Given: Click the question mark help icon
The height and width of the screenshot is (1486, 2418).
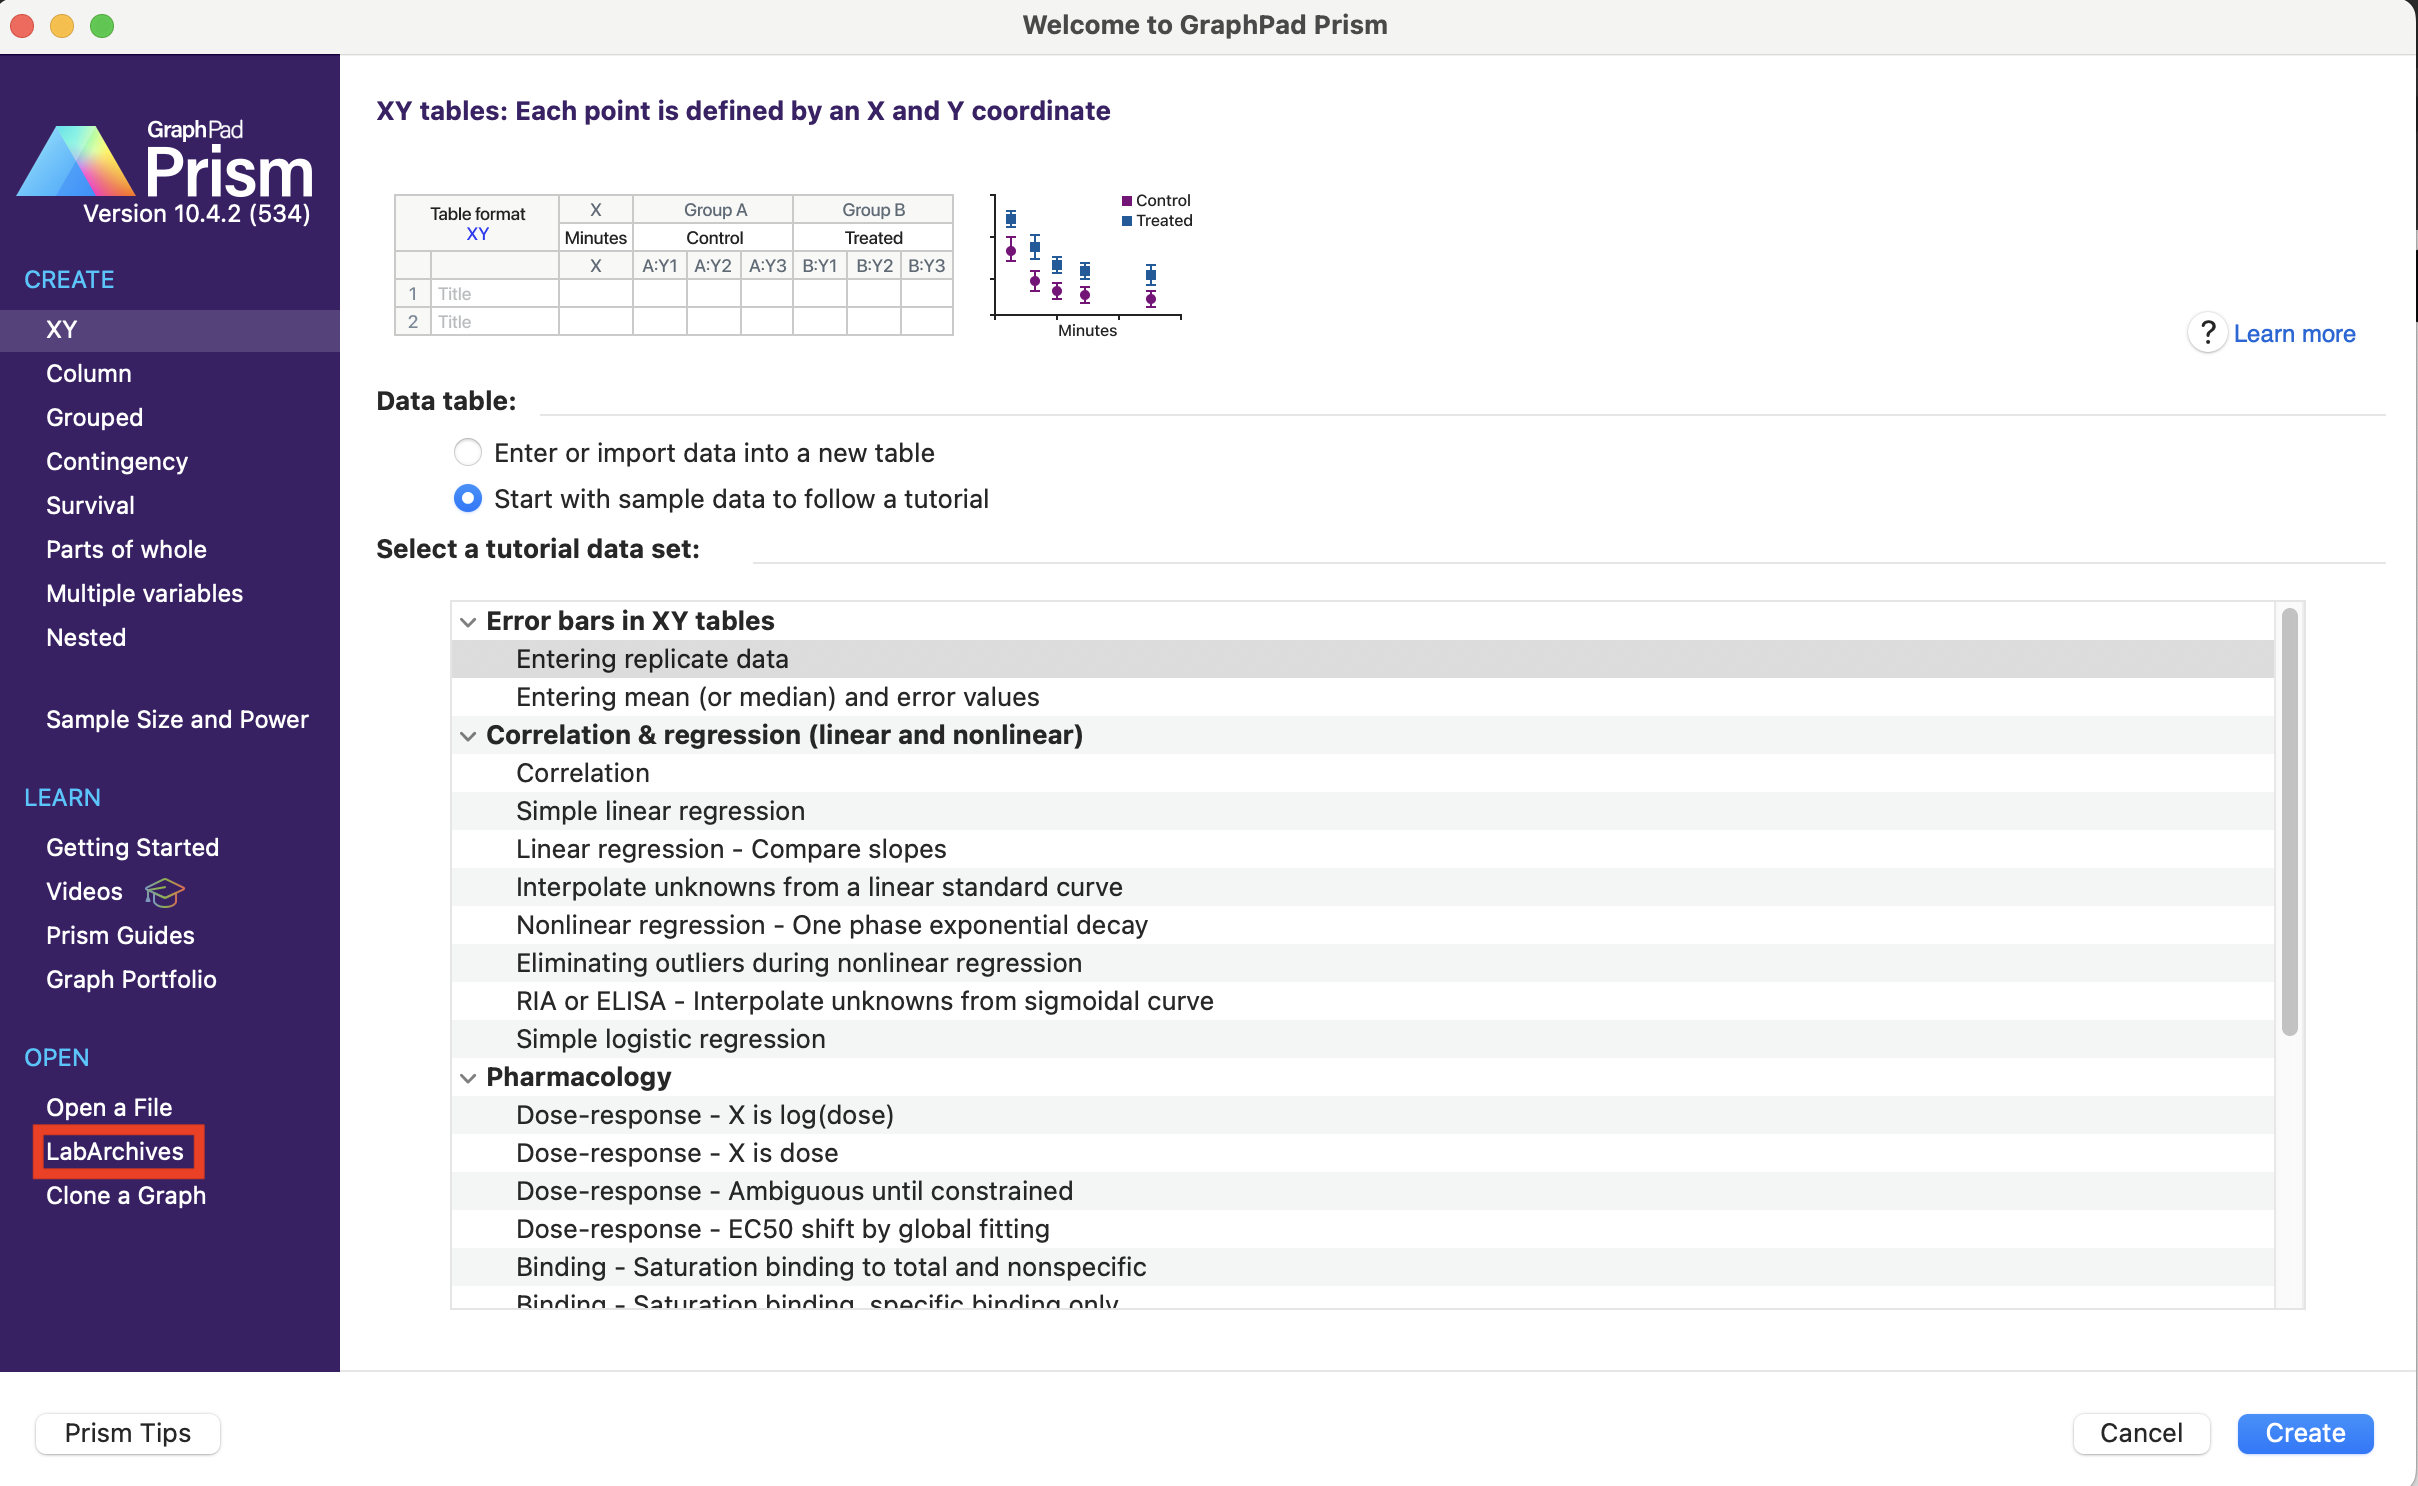Looking at the screenshot, I should tap(2207, 333).
